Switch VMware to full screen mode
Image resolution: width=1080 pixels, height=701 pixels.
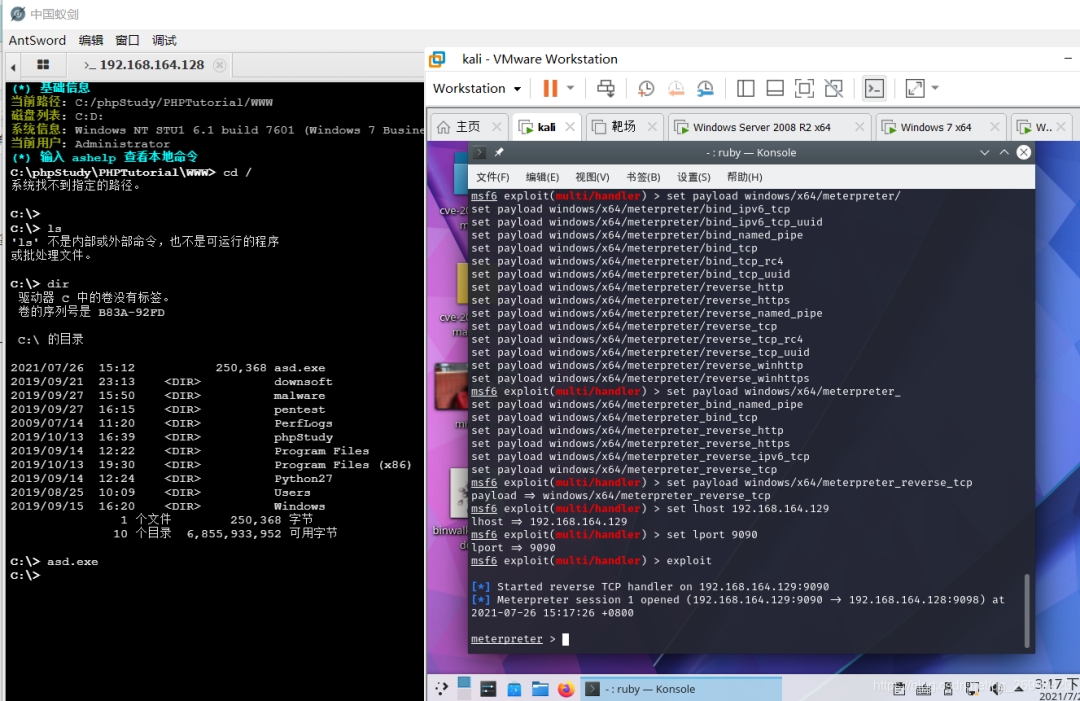click(x=804, y=88)
